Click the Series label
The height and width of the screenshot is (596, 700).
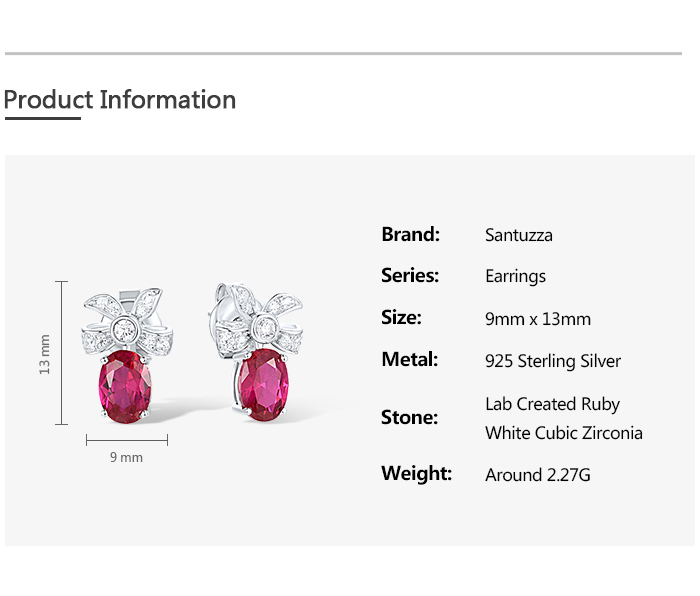(410, 276)
